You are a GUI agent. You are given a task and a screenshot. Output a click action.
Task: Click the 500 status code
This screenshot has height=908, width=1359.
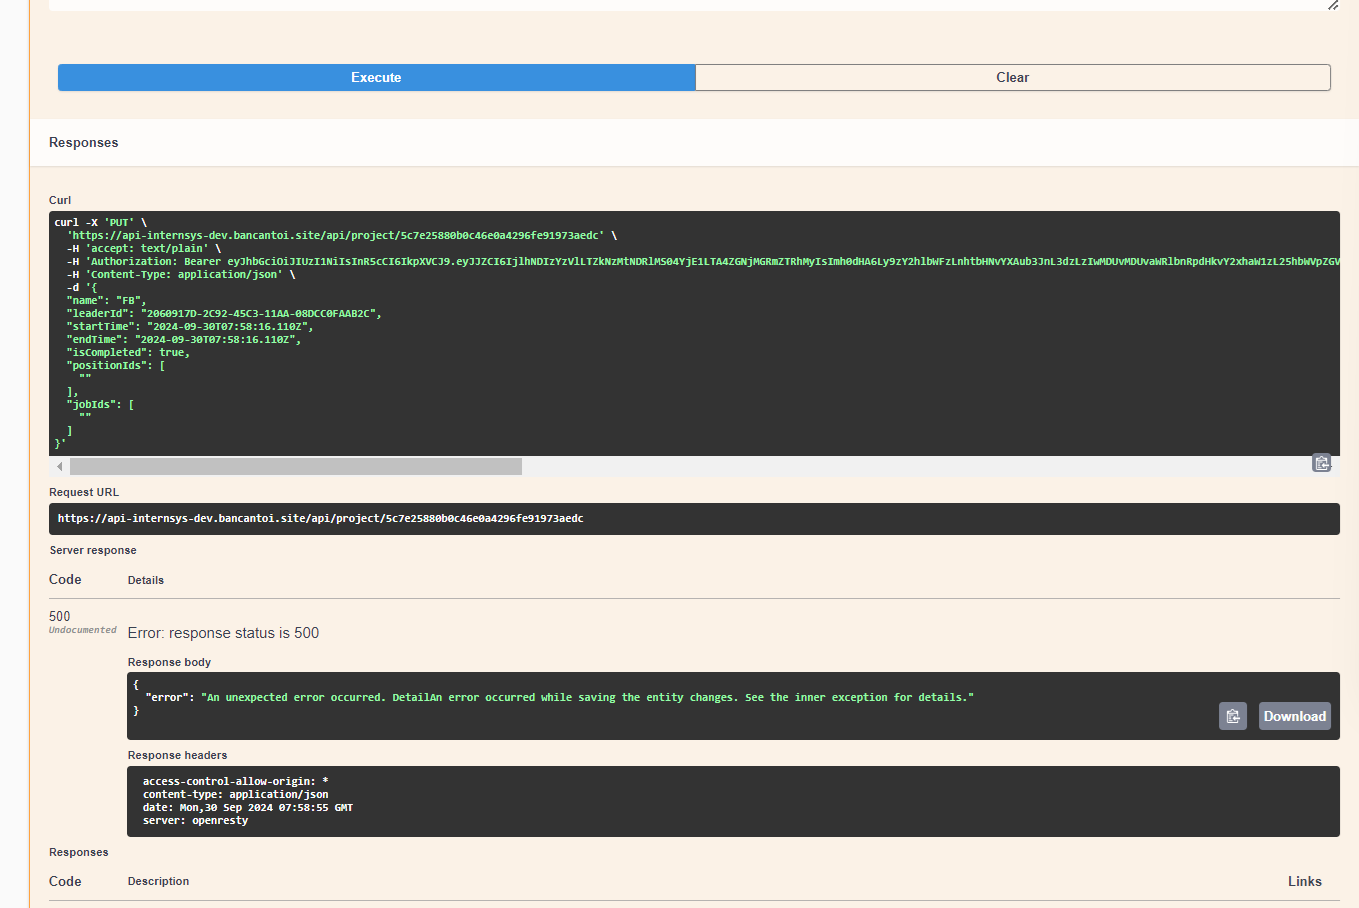coord(60,616)
